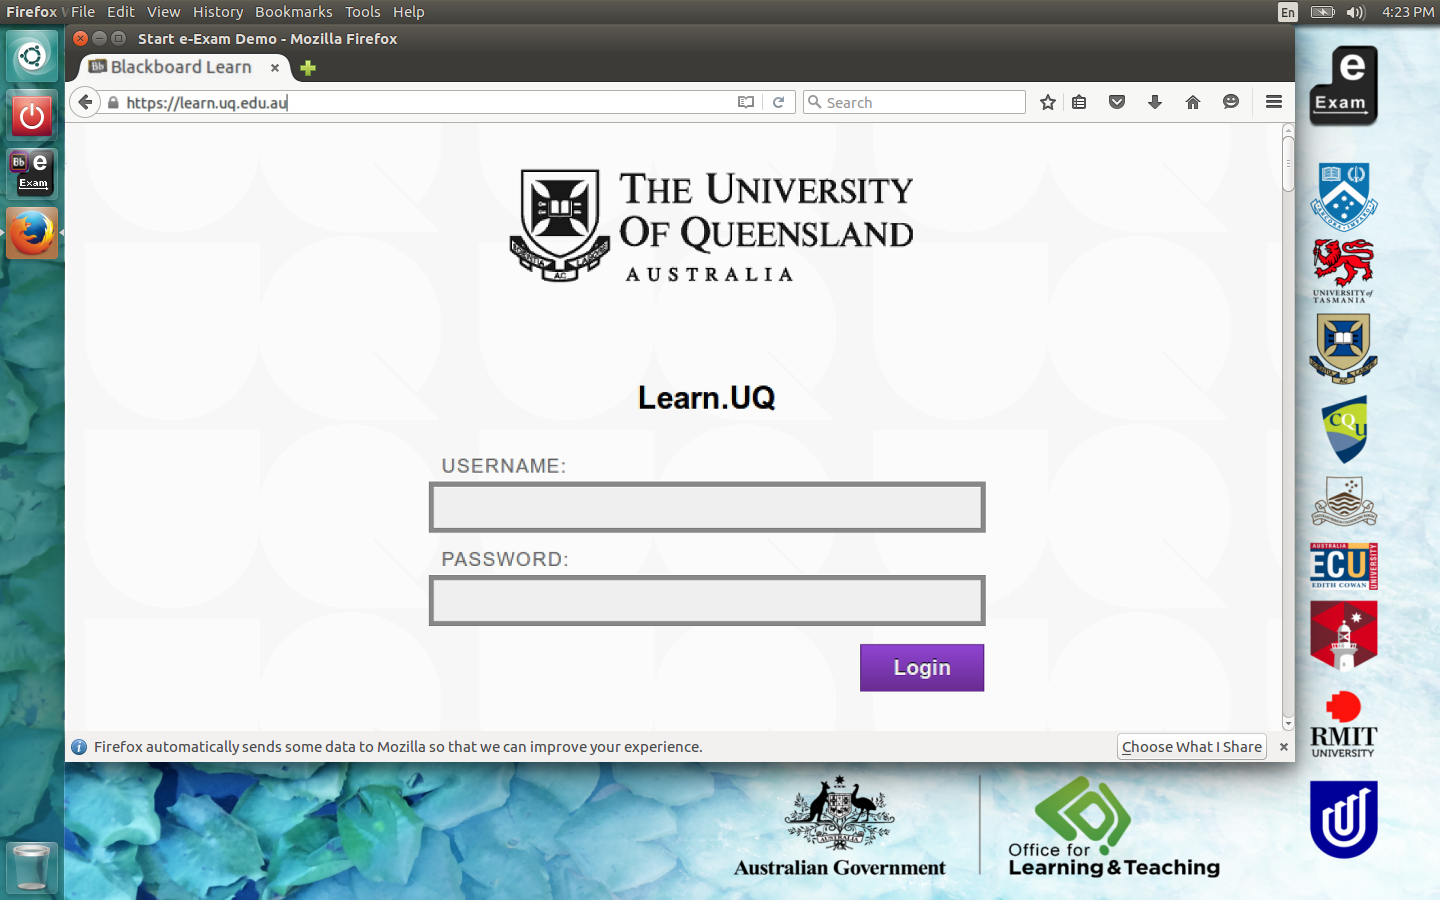
Task: Open the hamburger menu in Firefox
Action: coord(1273,102)
